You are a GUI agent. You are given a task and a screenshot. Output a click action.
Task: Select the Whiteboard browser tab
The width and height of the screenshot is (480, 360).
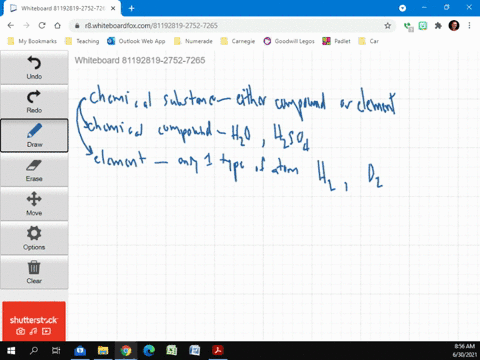tap(62, 8)
